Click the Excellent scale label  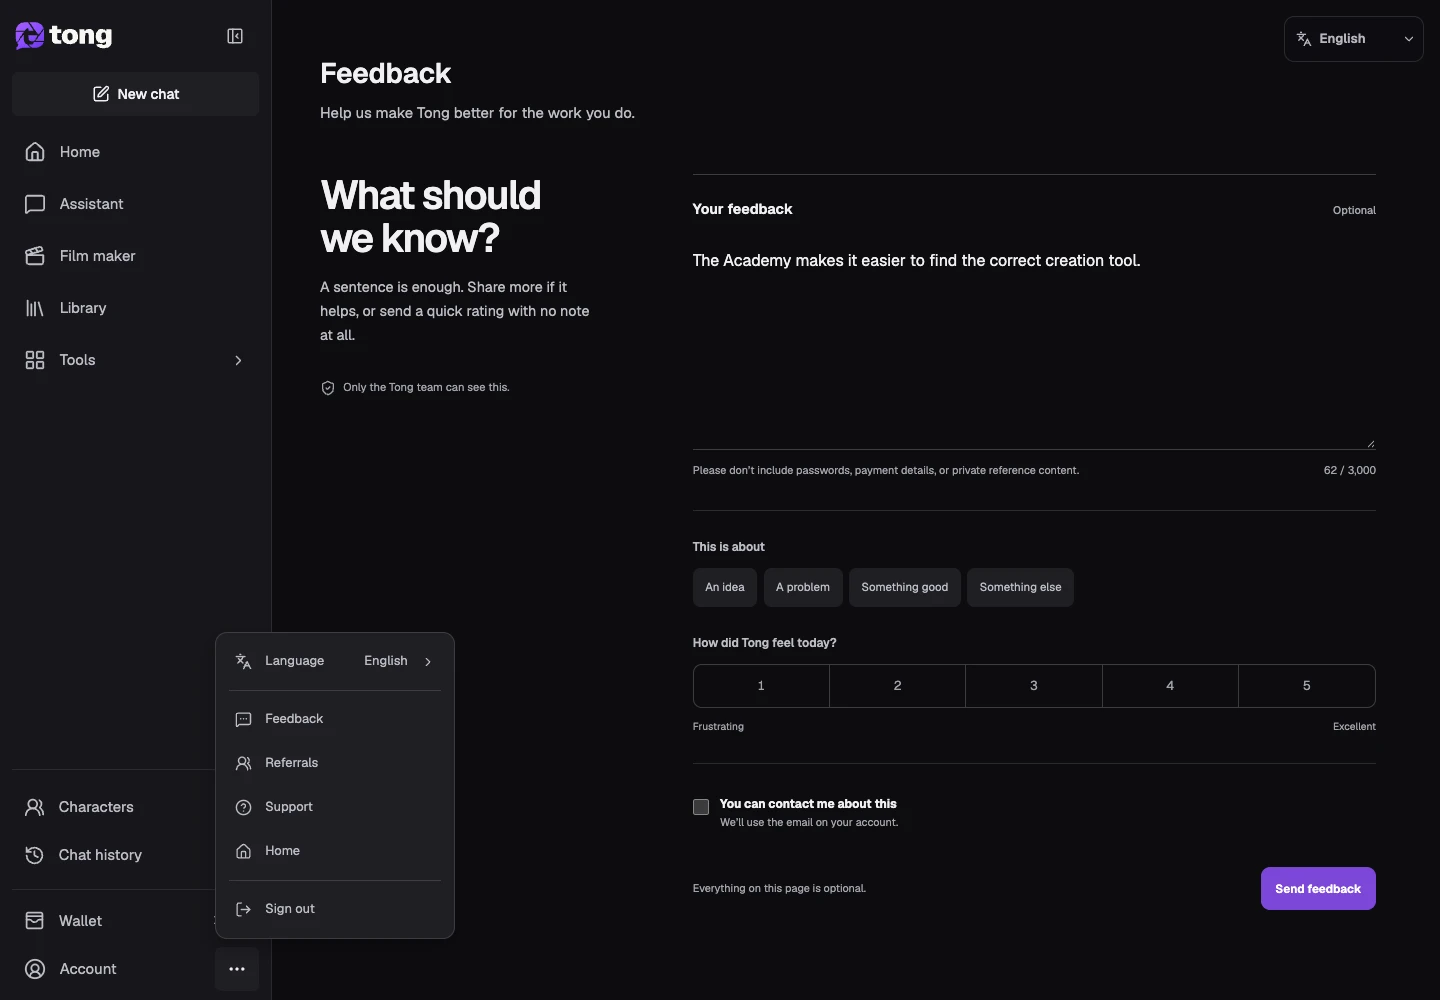1354,727
